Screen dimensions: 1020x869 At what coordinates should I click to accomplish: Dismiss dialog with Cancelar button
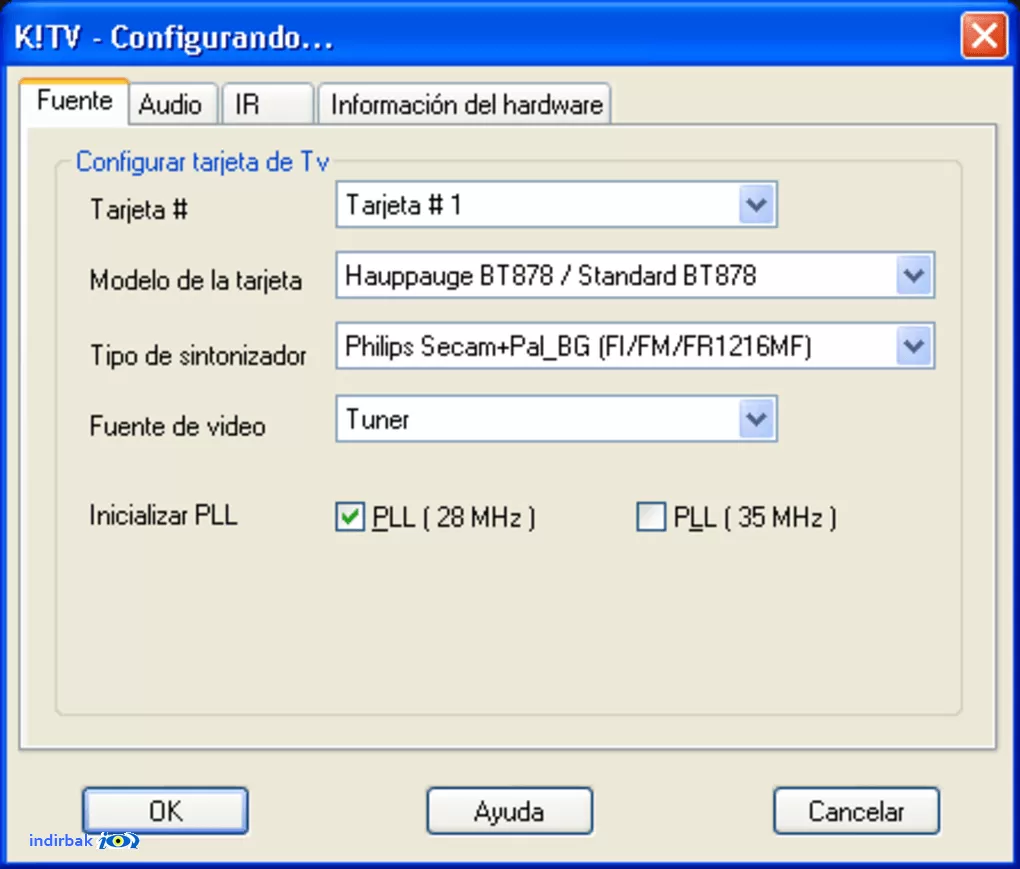pos(856,811)
